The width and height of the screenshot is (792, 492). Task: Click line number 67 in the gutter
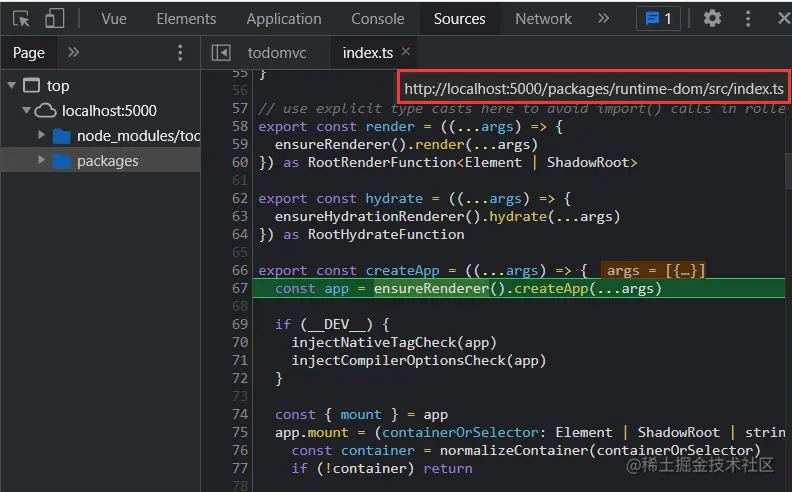(240, 288)
